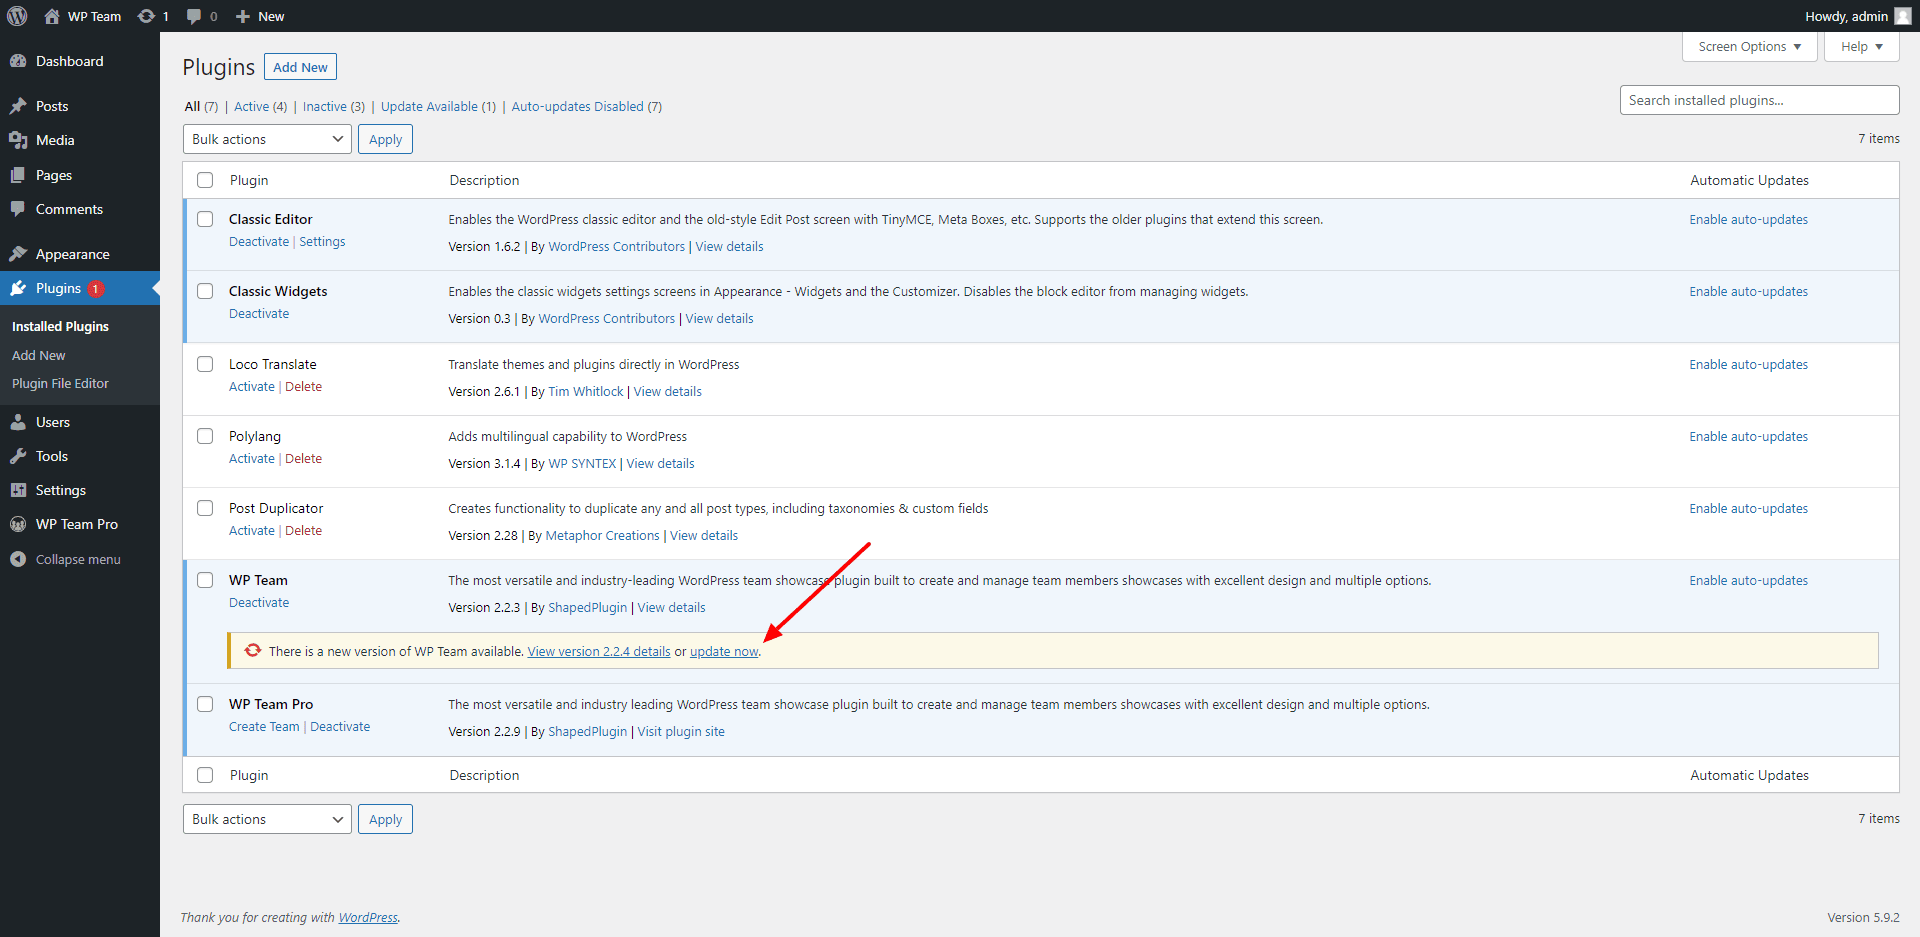1920x937 pixels.
Task: Open the updates icon in admin bar
Action: pyautogui.click(x=147, y=16)
